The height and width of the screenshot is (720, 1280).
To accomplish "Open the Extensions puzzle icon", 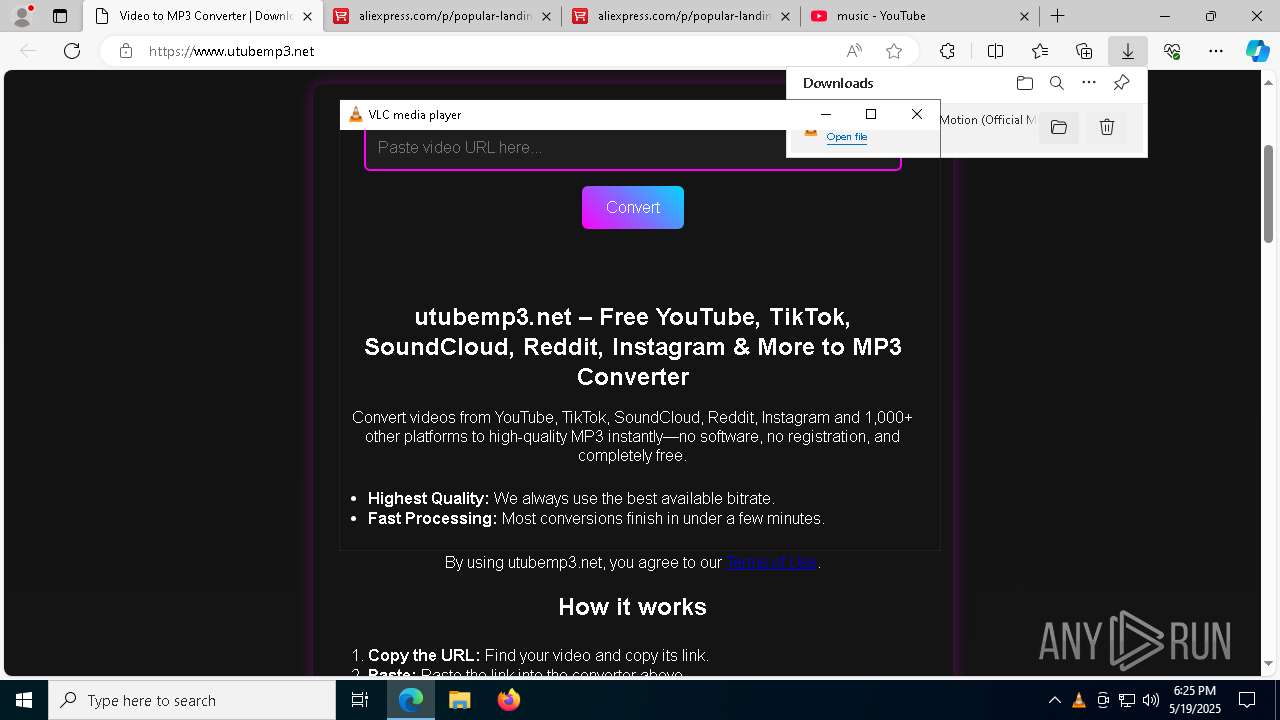I will [947, 51].
